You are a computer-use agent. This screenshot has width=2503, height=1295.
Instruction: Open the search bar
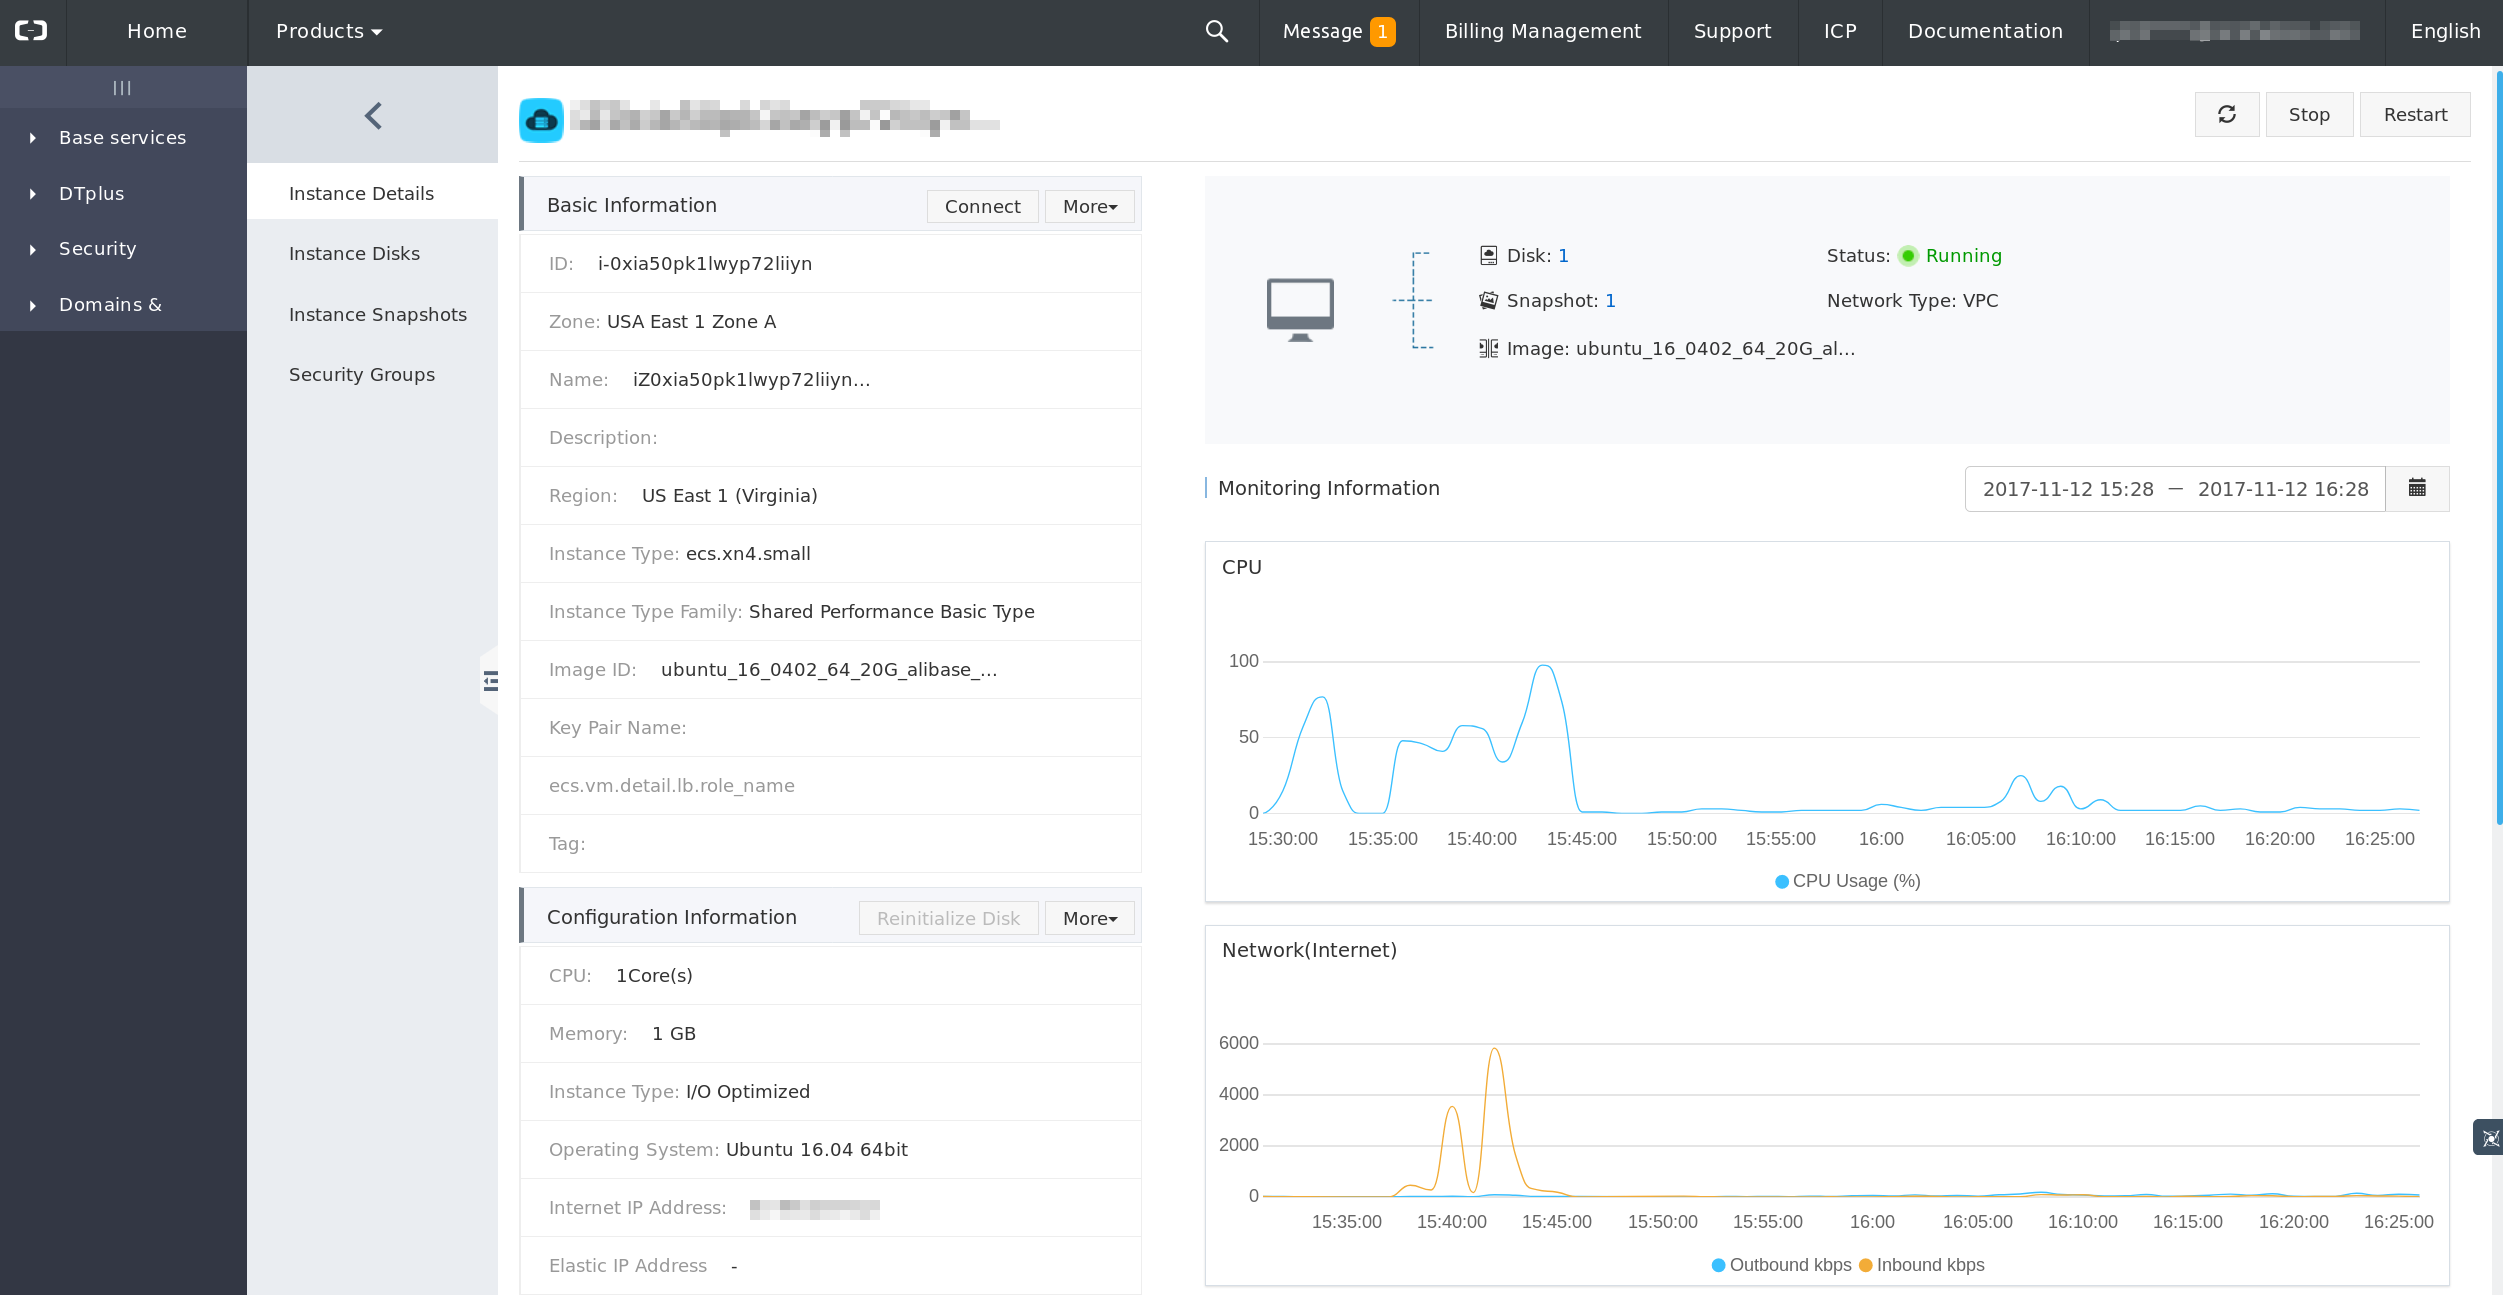[1216, 31]
